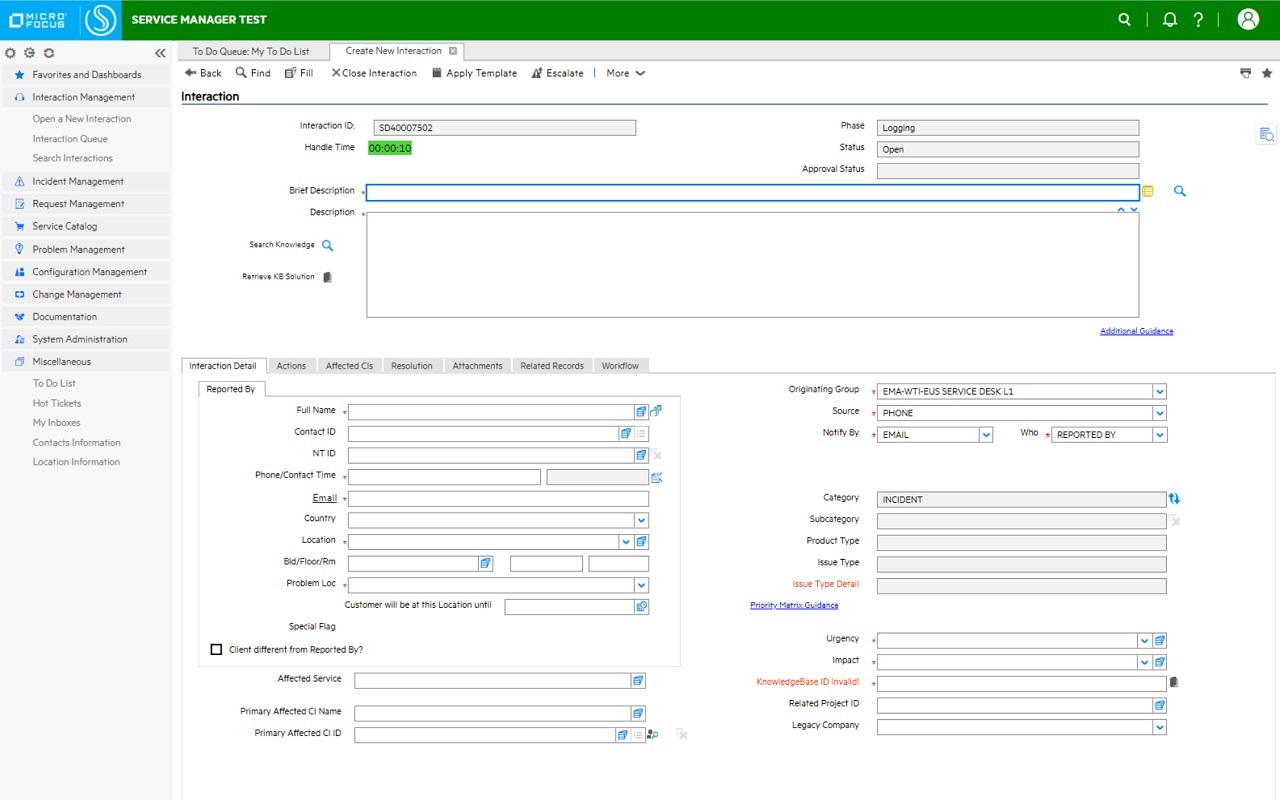This screenshot has height=800, width=1280.
Task: Click the fill icon next to Urgency
Action: point(1160,640)
